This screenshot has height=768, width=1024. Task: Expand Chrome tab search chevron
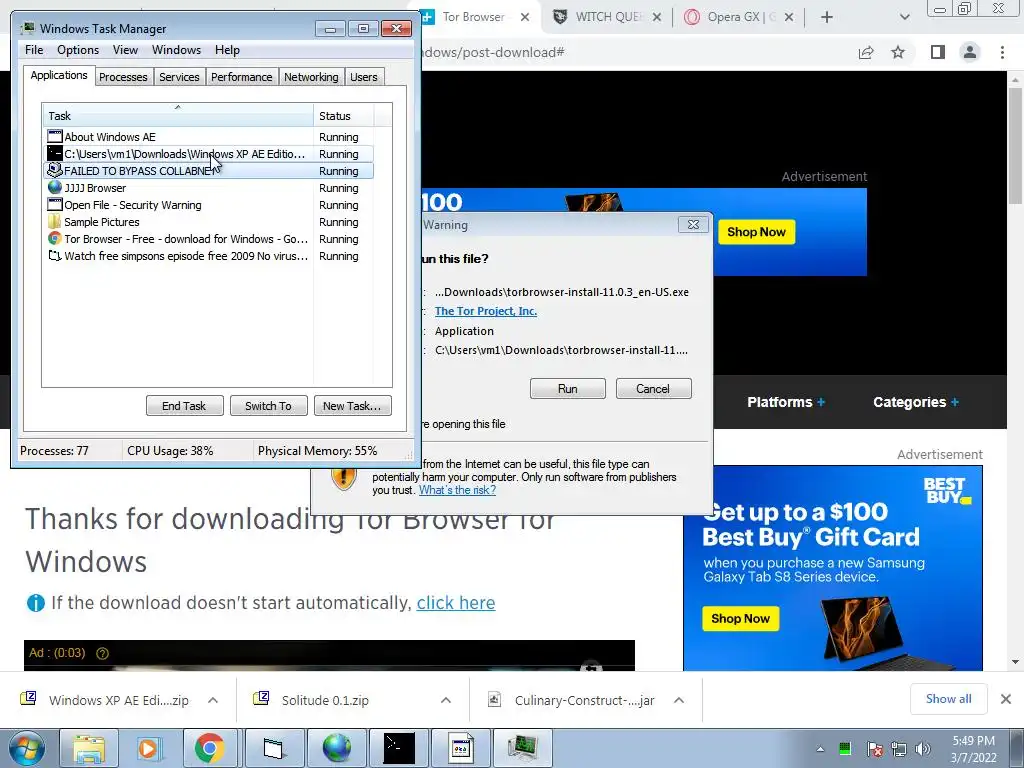(x=904, y=17)
